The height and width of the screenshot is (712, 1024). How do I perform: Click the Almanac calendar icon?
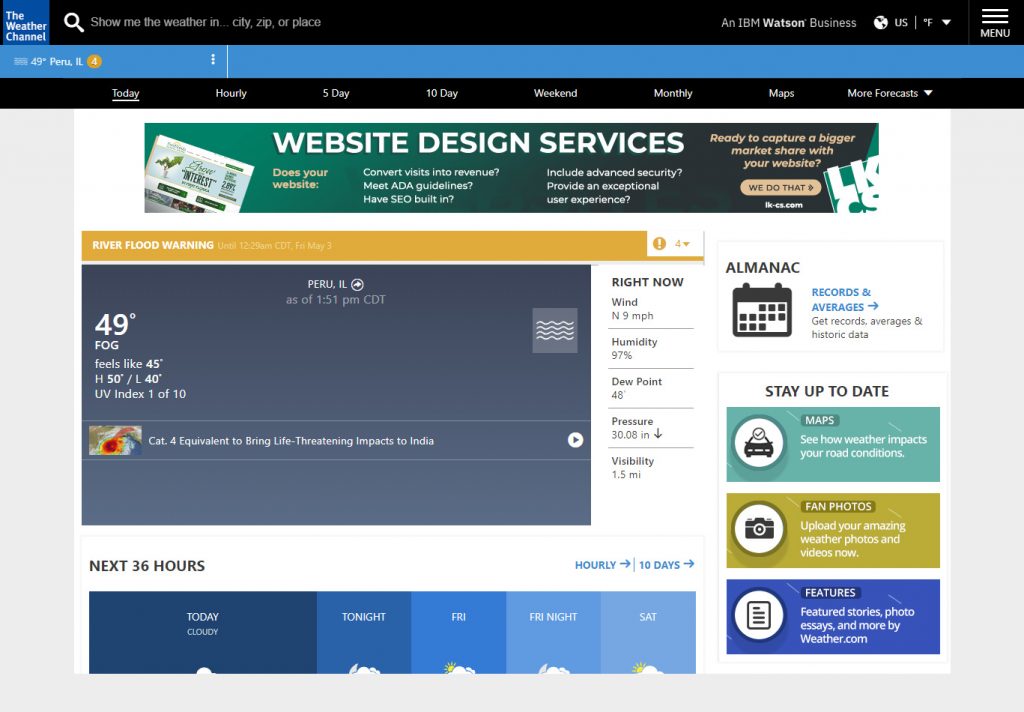point(762,310)
